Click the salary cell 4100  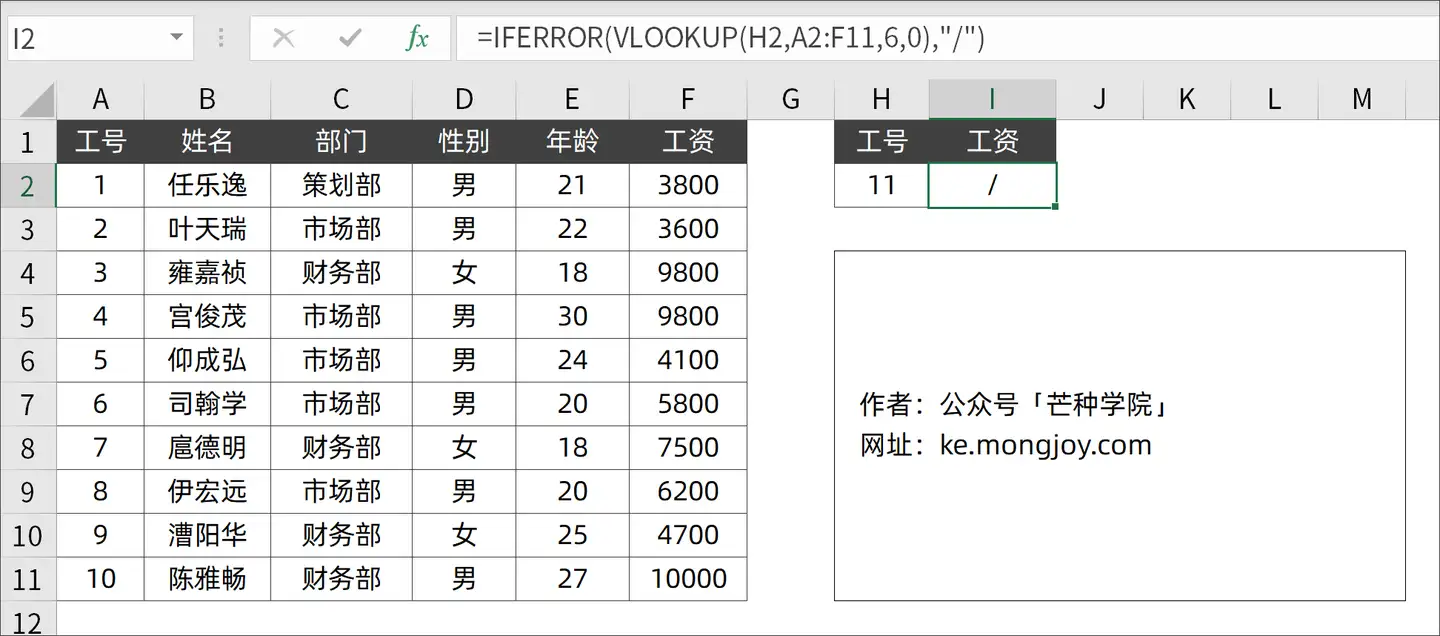[688, 360]
